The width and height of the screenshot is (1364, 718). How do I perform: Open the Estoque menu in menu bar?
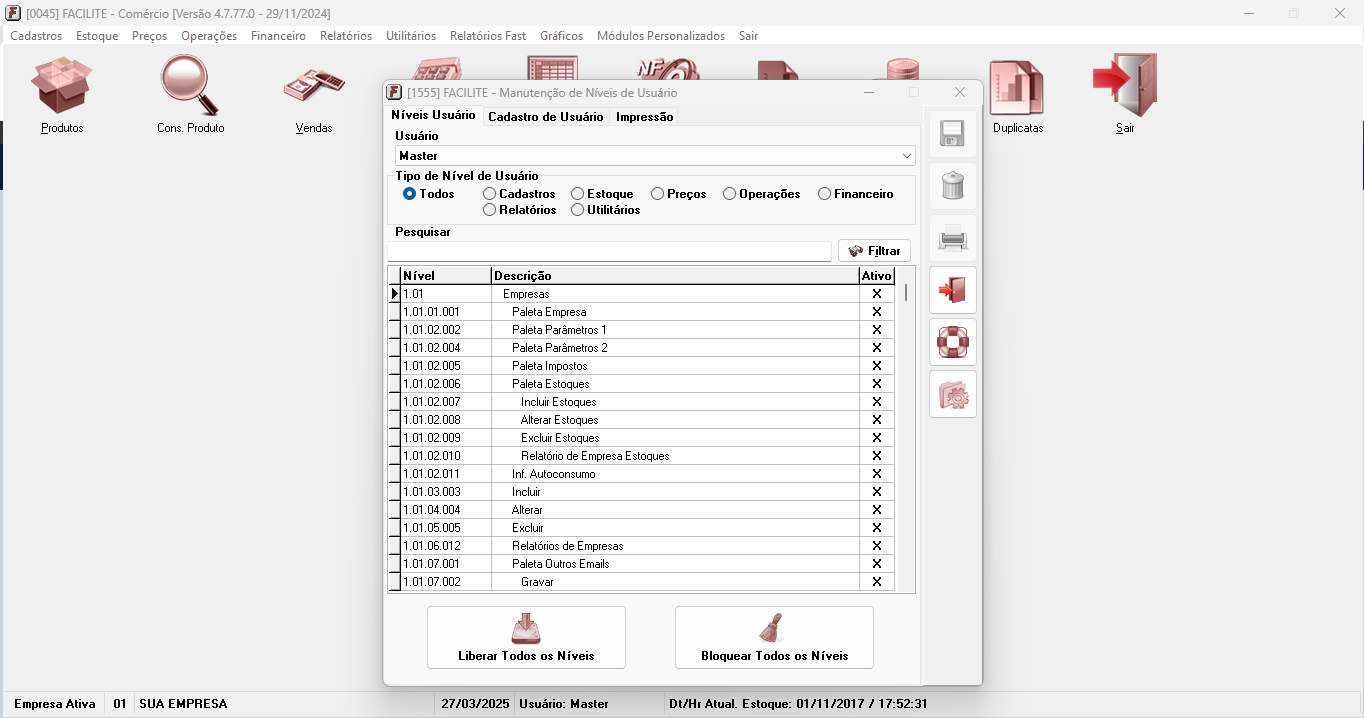click(97, 36)
